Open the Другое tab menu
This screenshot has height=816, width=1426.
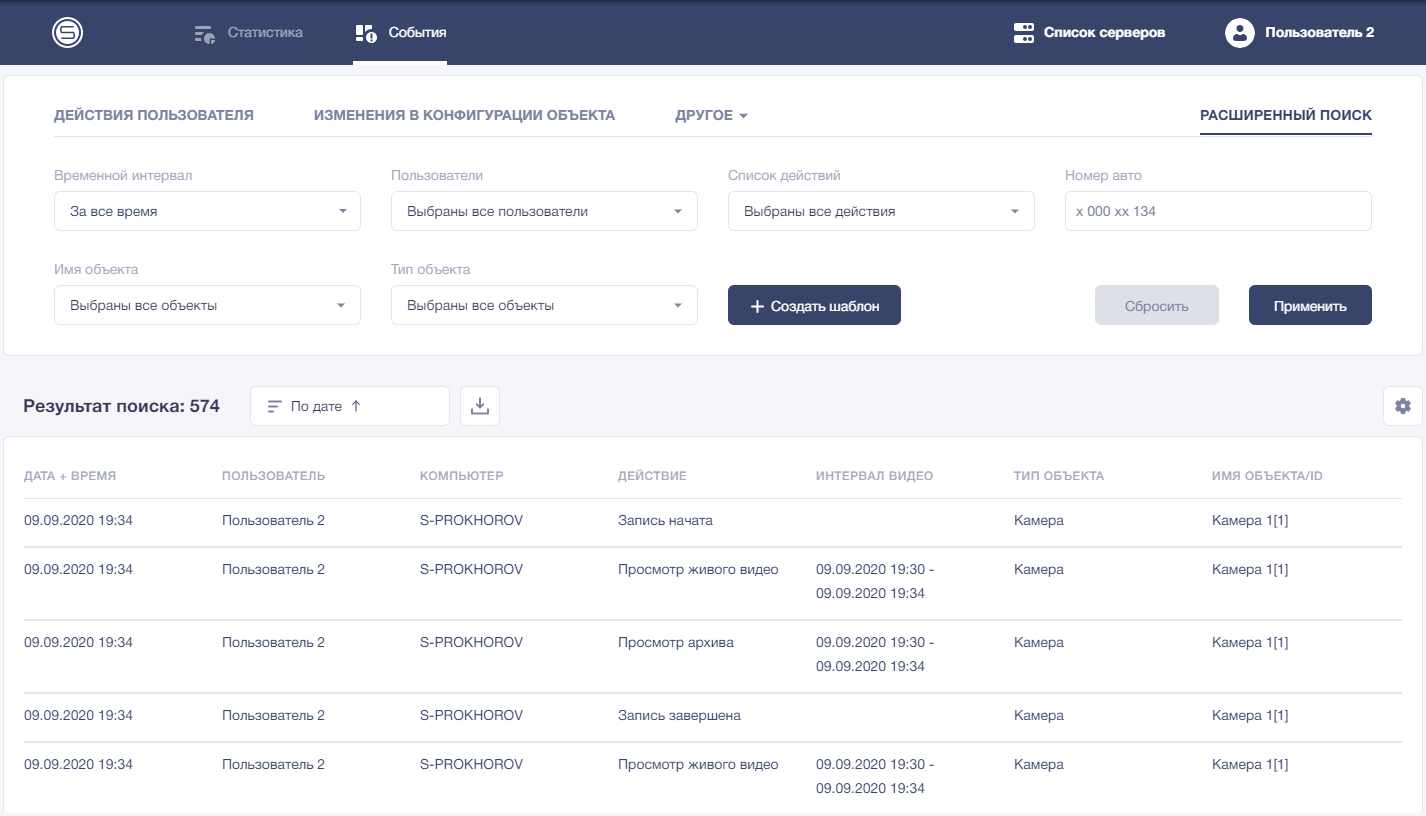tap(711, 116)
